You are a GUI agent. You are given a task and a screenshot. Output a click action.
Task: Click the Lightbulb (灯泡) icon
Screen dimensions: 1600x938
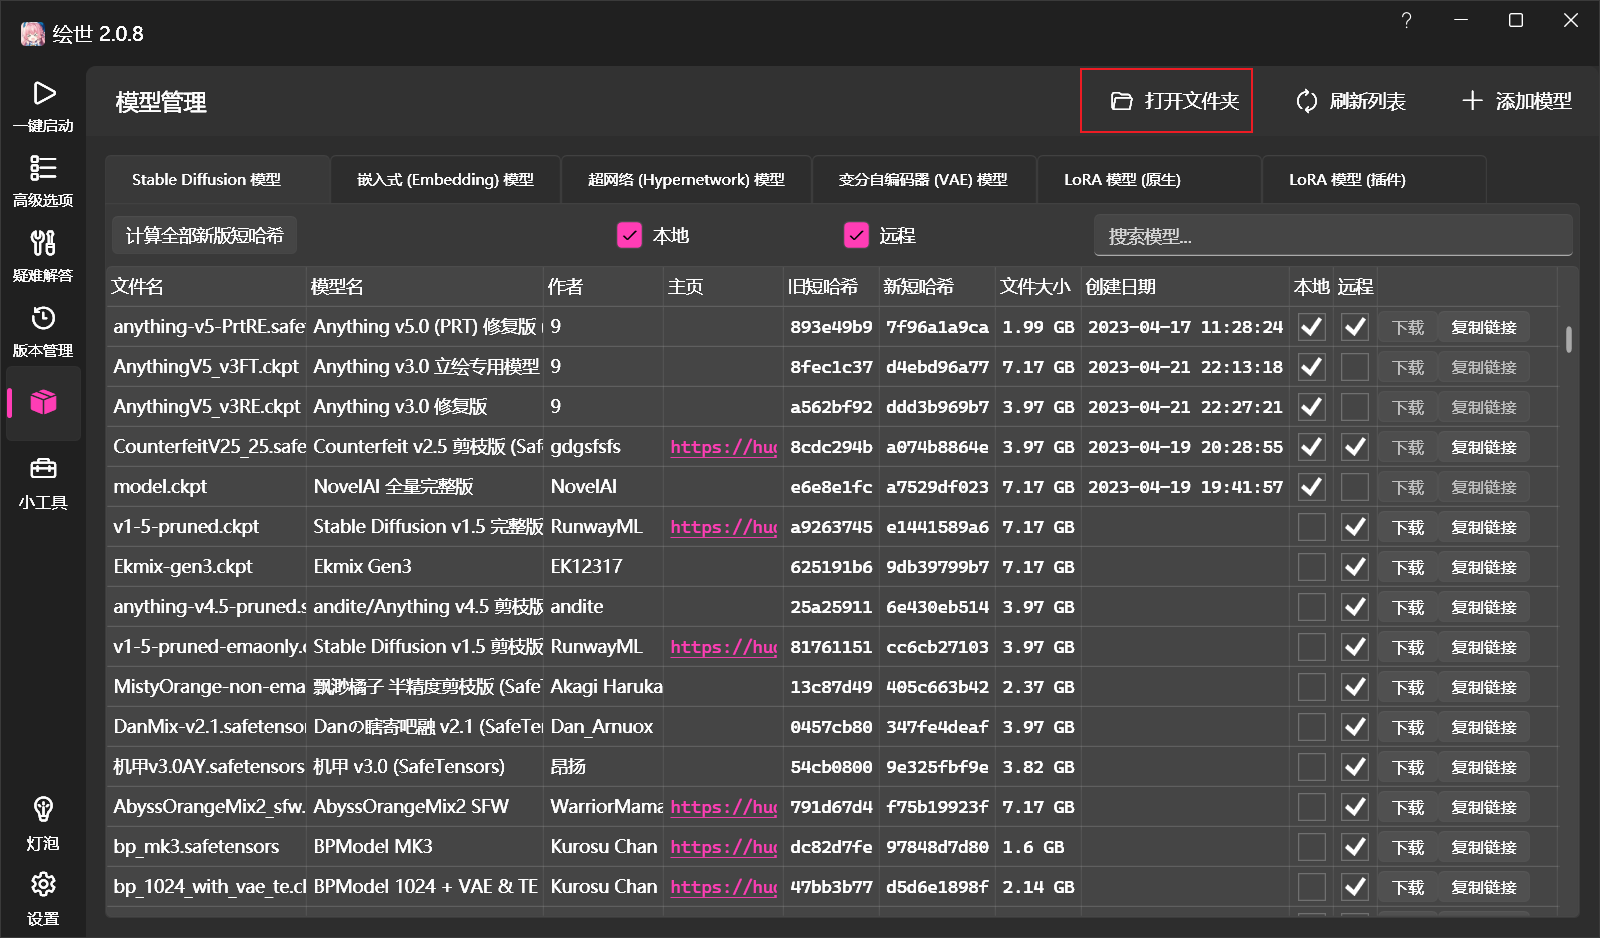pyautogui.click(x=43, y=809)
